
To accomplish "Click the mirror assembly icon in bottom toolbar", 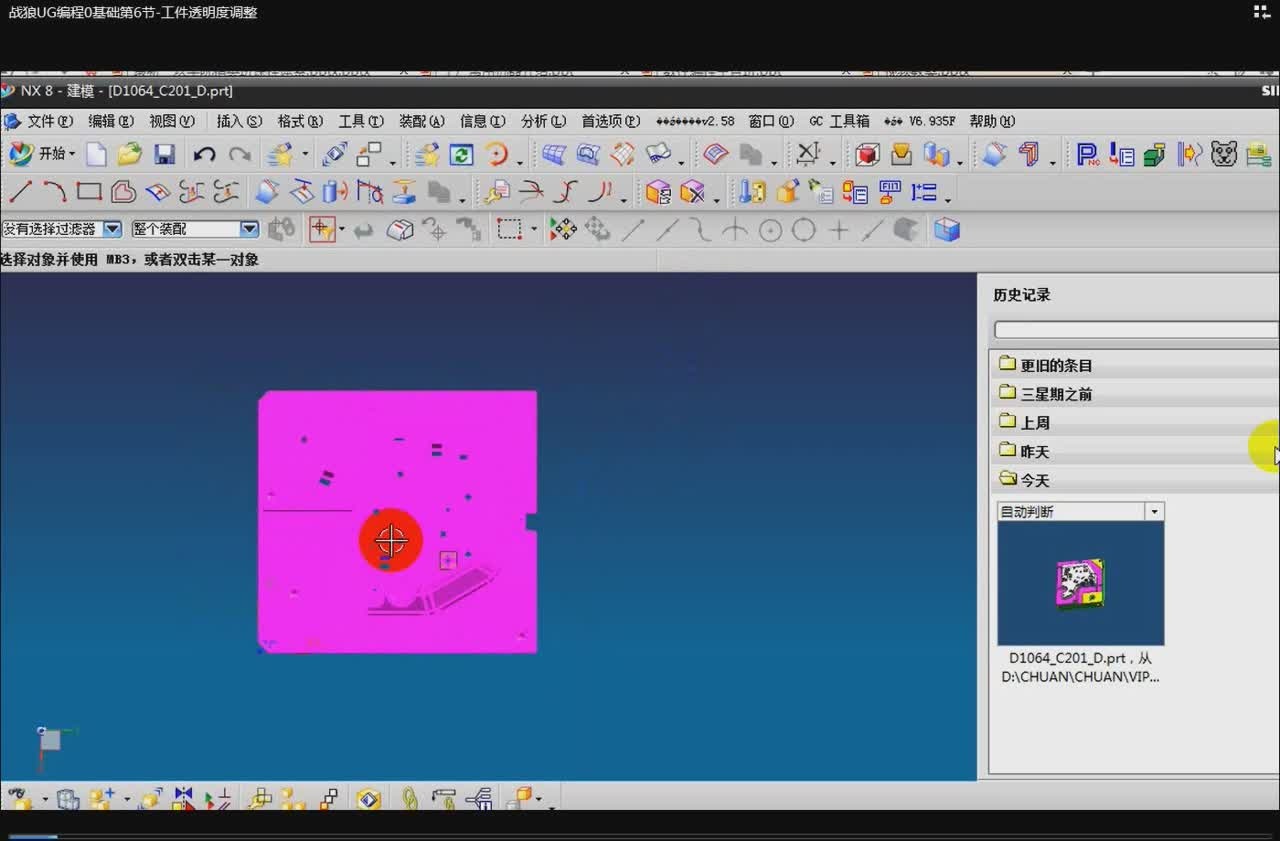I will click(183, 798).
